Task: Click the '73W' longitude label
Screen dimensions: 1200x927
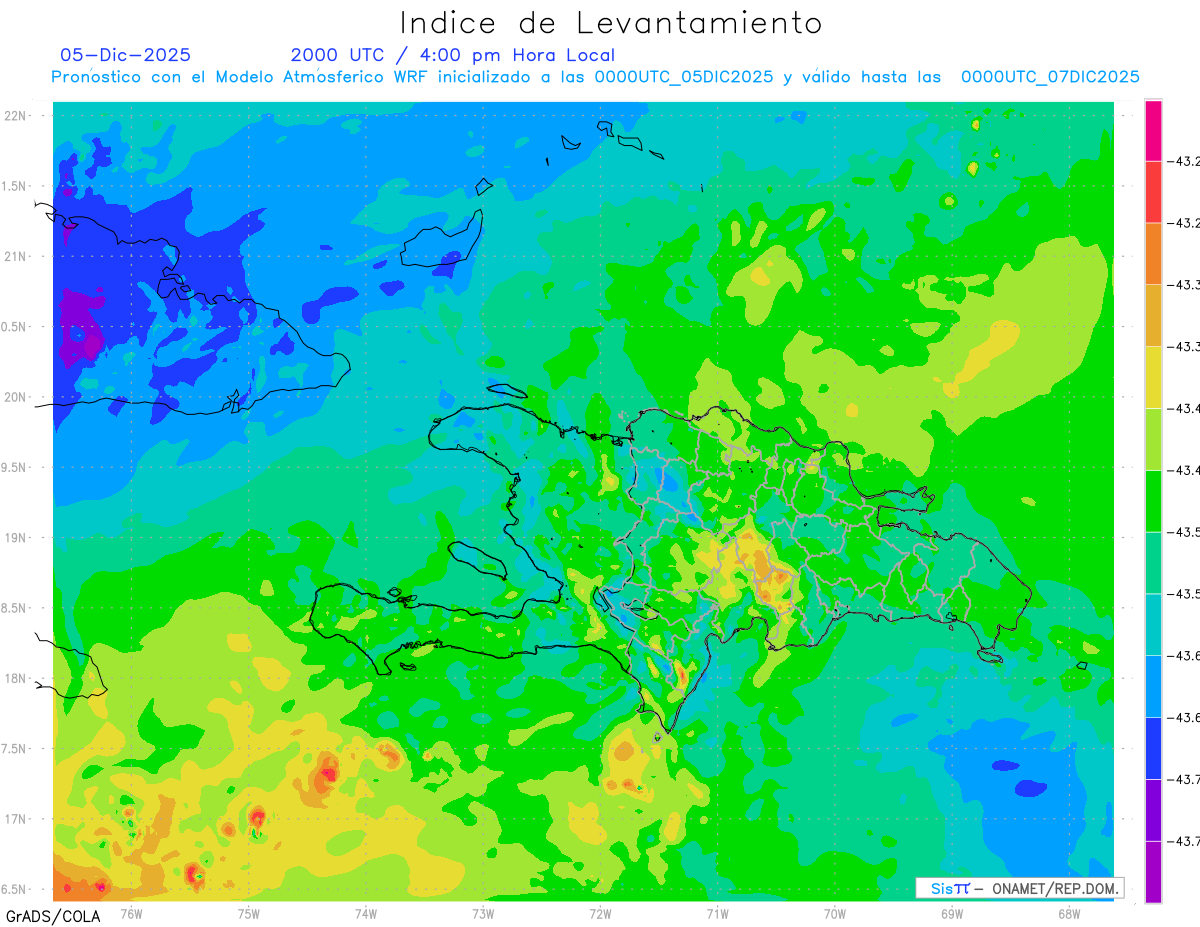Action: [x=483, y=913]
